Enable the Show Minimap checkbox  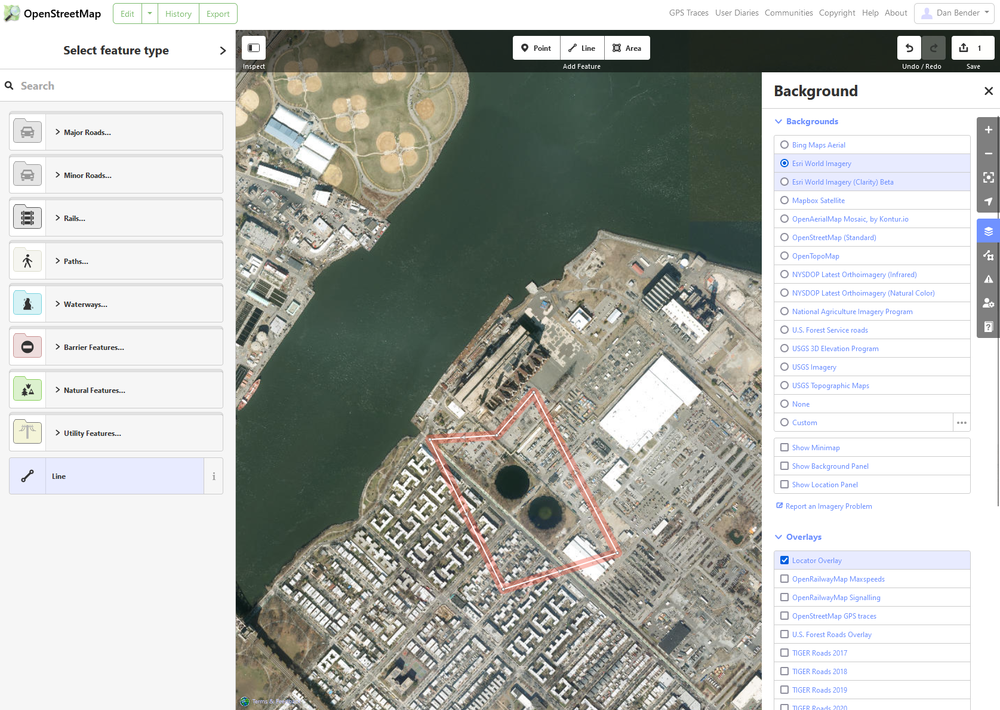(785, 448)
